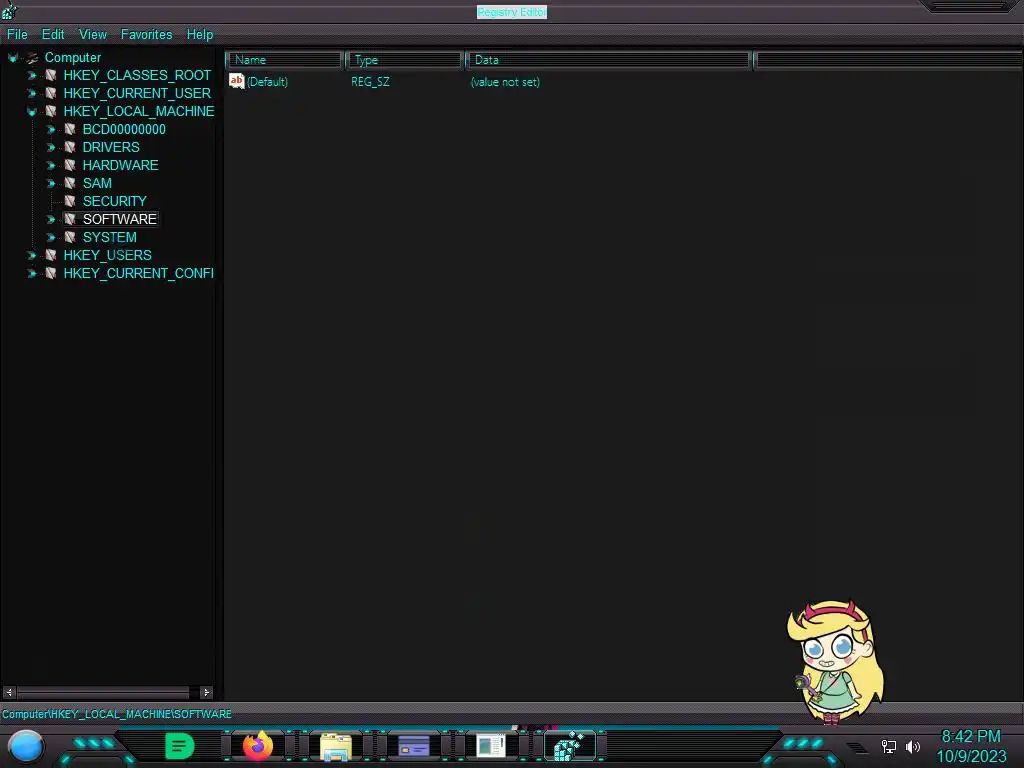Select the HKEY_CLASSES_ROOT label
1024x768 pixels.
tap(137, 76)
